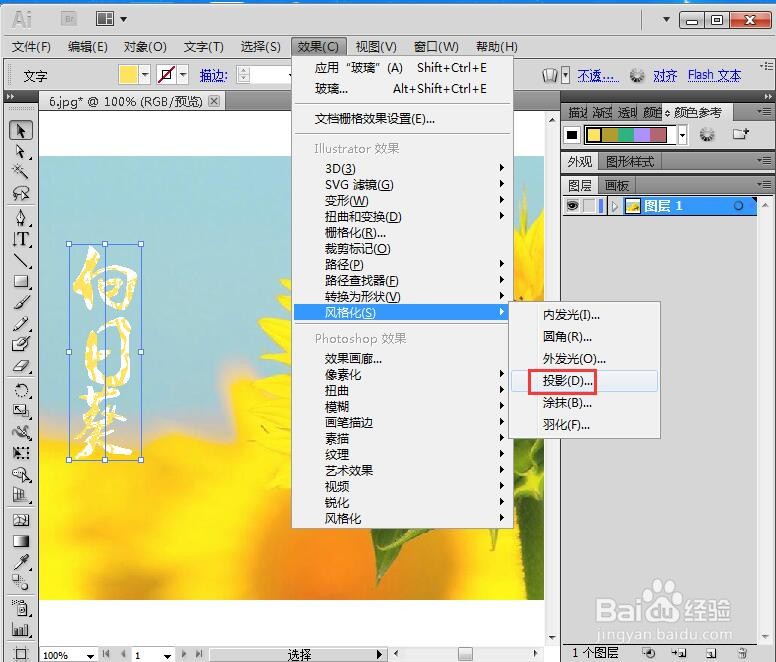Select the Pen tool

(21, 218)
